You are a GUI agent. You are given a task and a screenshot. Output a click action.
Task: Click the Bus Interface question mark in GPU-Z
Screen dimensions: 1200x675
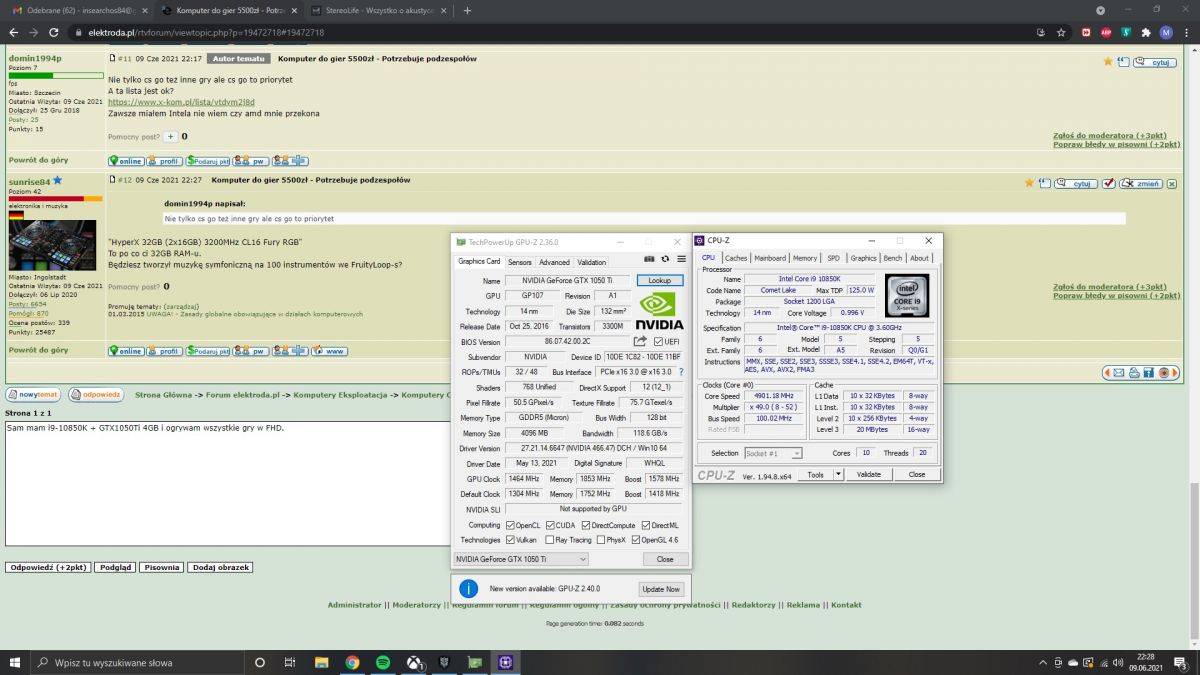point(681,372)
